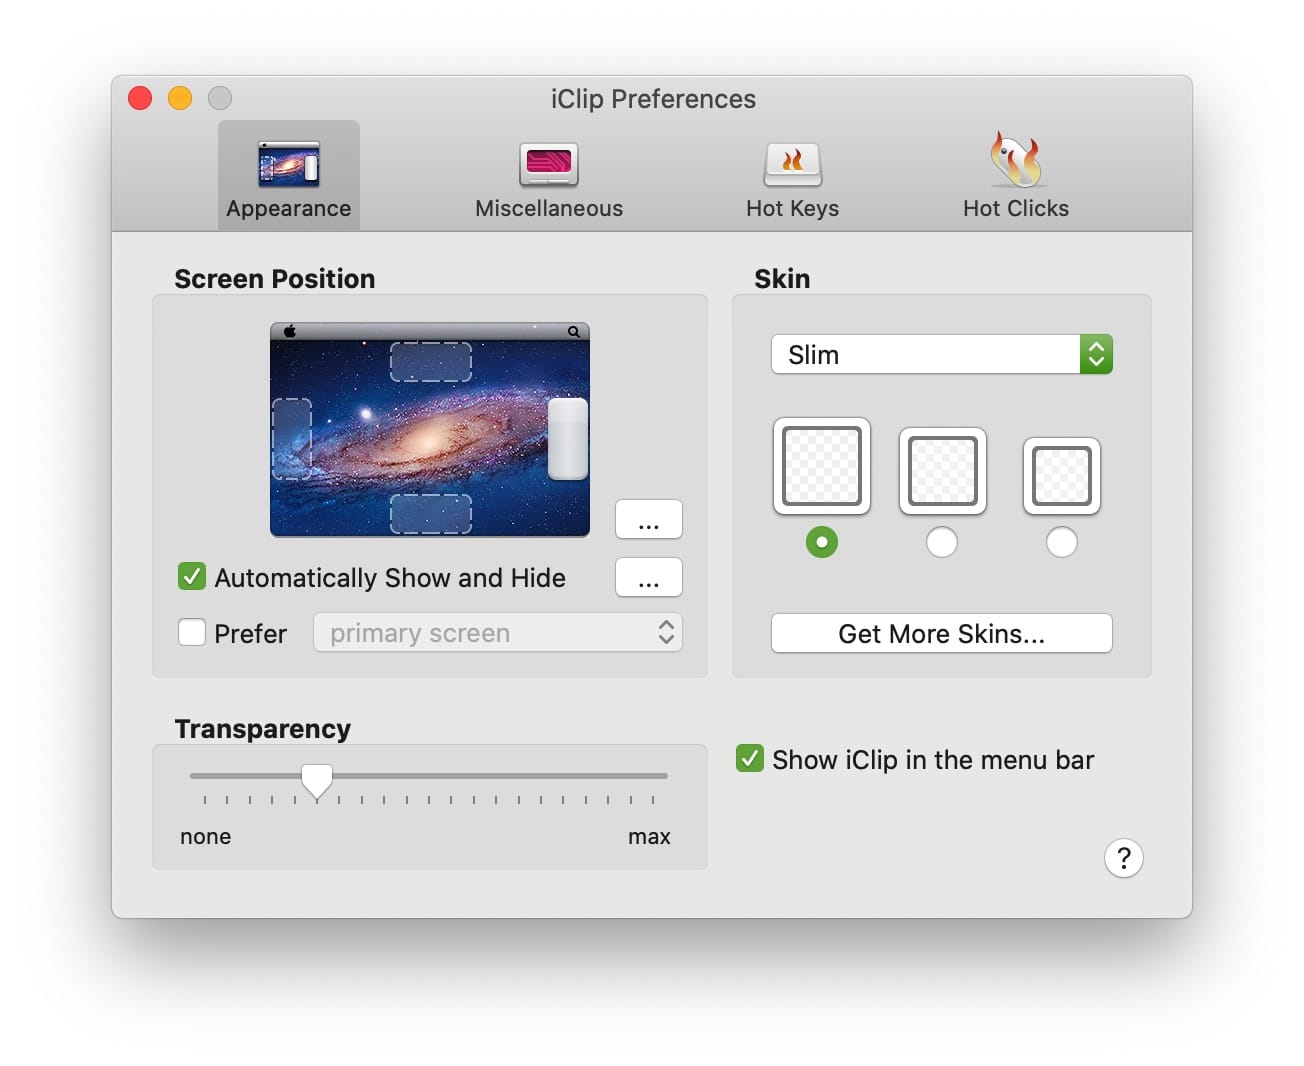Open the primary screen dropdown
The width and height of the screenshot is (1304, 1066).
click(x=497, y=633)
